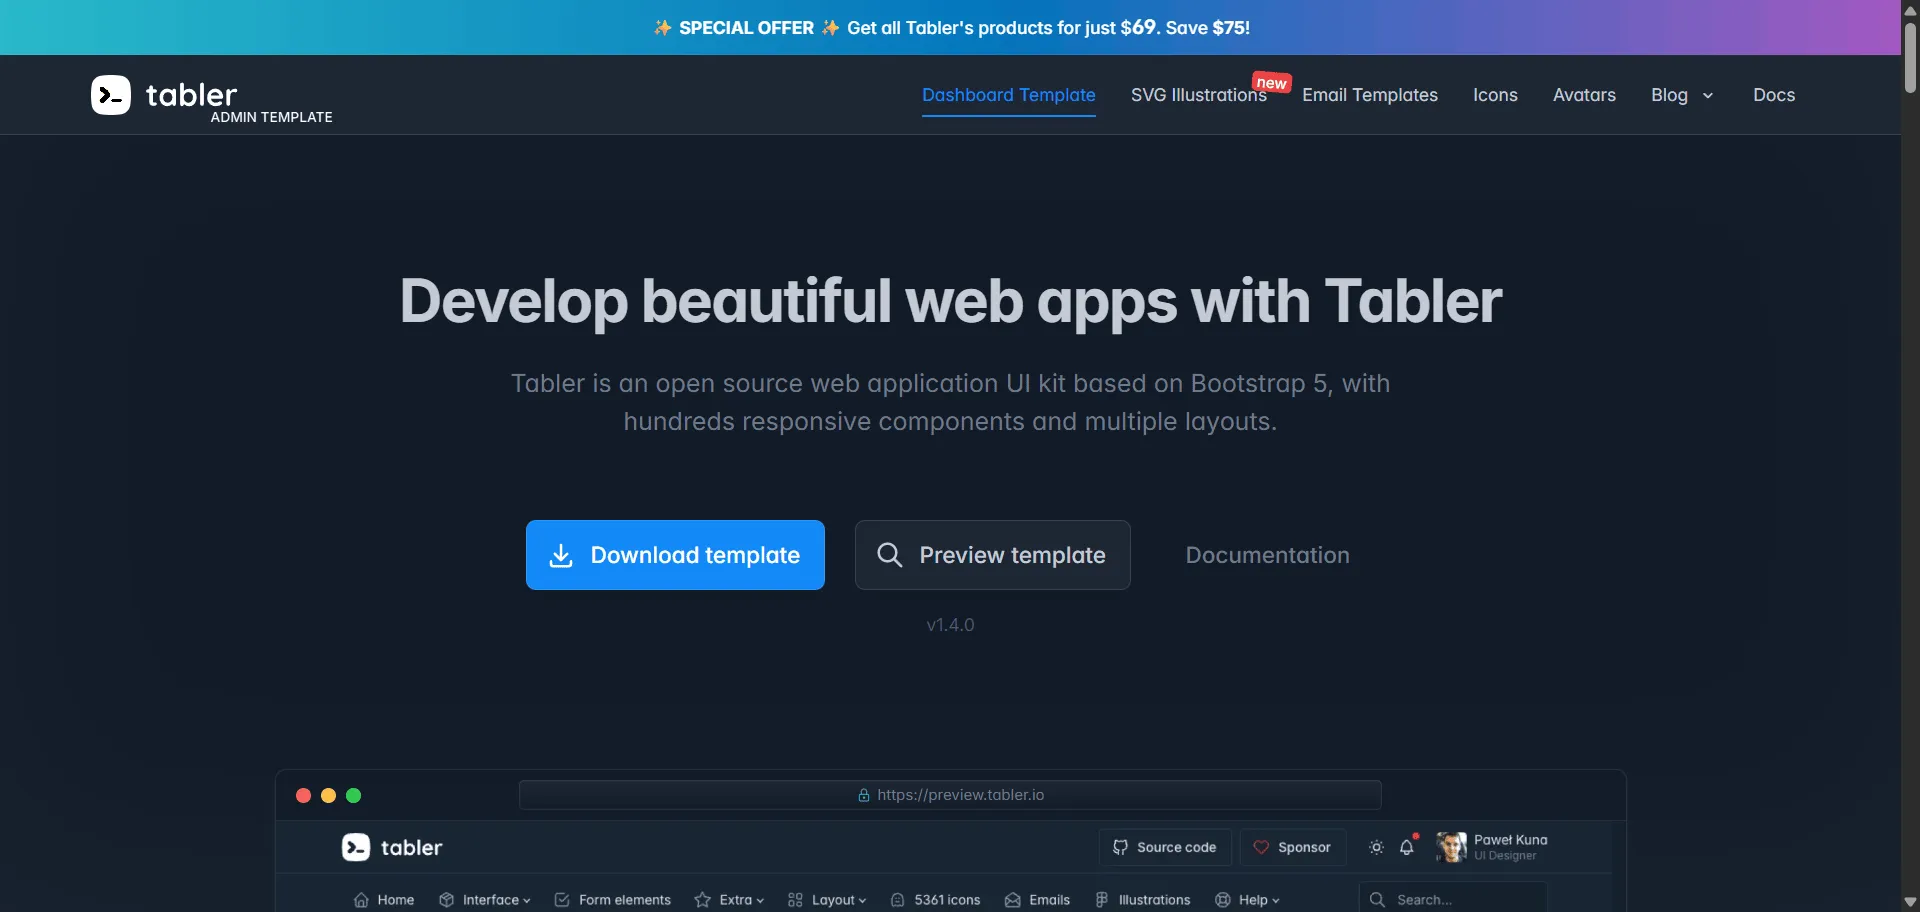
Task: Click the lock icon in the preview address bar
Action: (864, 795)
